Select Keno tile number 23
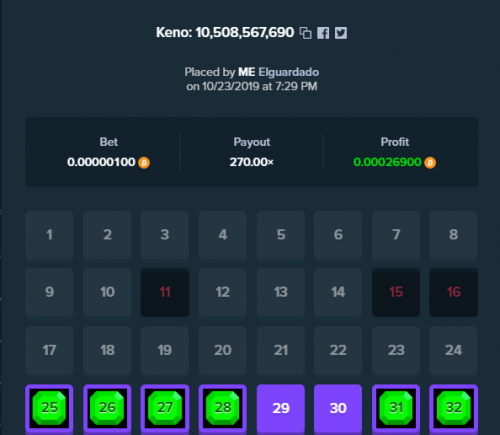This screenshot has height=435, width=500. [396, 350]
